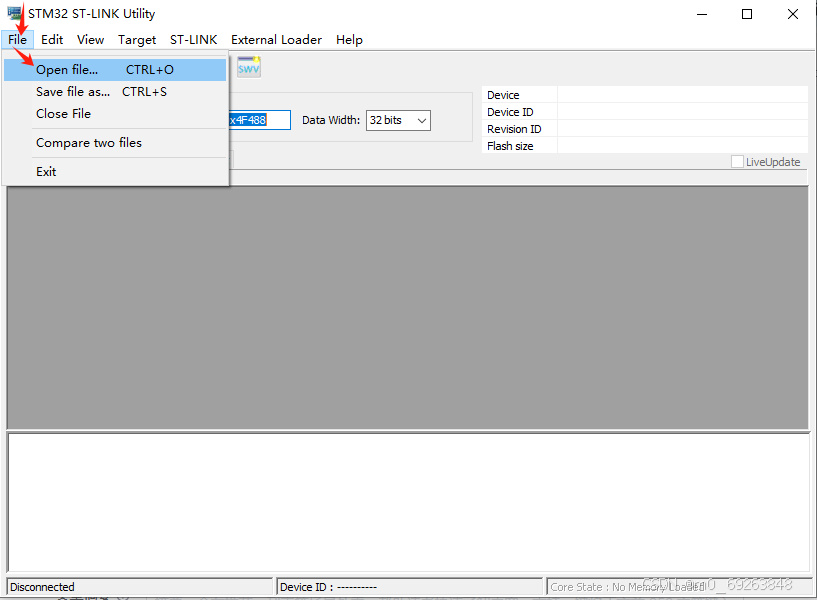
Task: Click the Device ID status bar field
Action: (409, 587)
